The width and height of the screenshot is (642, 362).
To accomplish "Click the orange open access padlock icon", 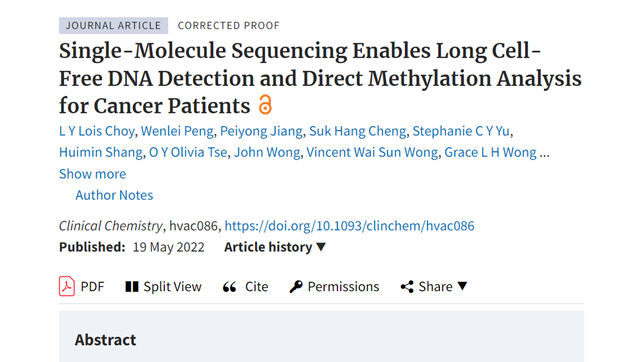I will tap(265, 104).
